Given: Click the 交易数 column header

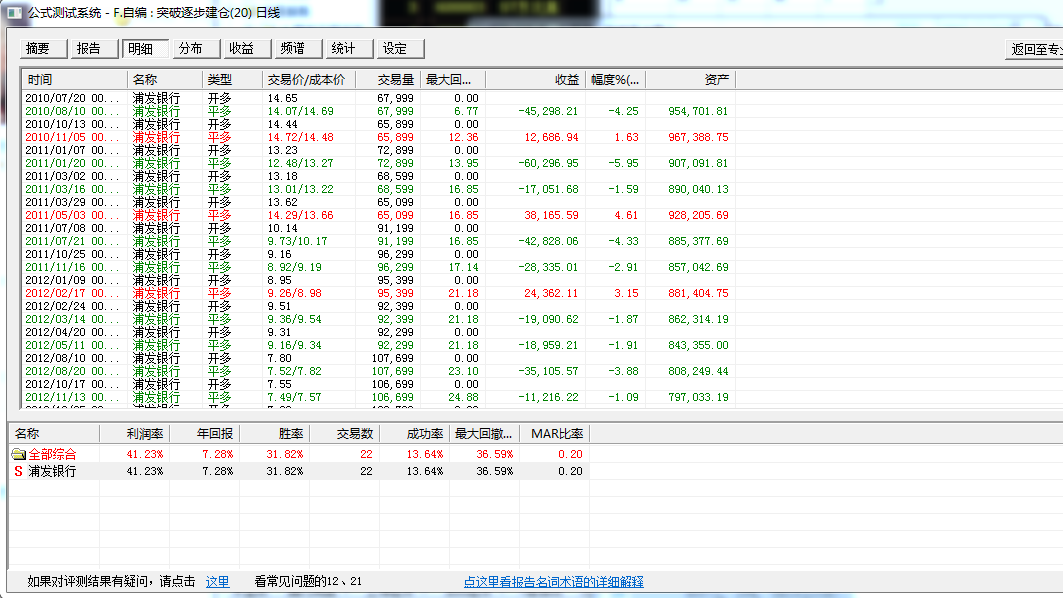Looking at the screenshot, I should (344, 434).
